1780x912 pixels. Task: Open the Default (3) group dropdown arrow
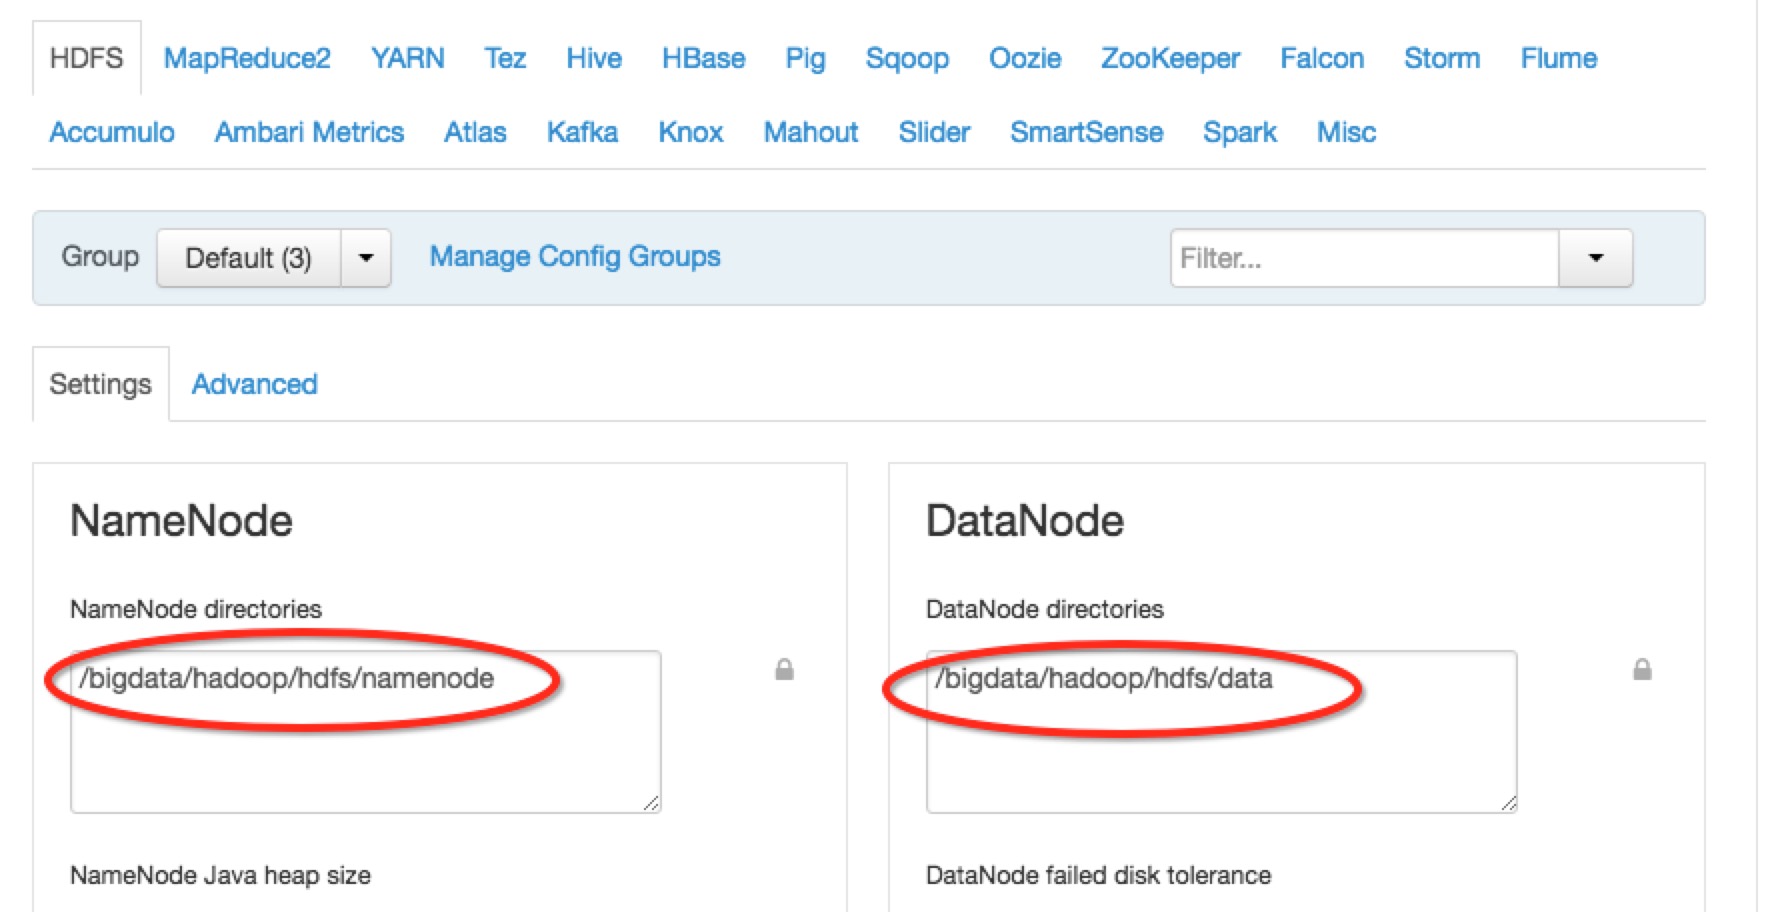pyautogui.click(x=366, y=258)
